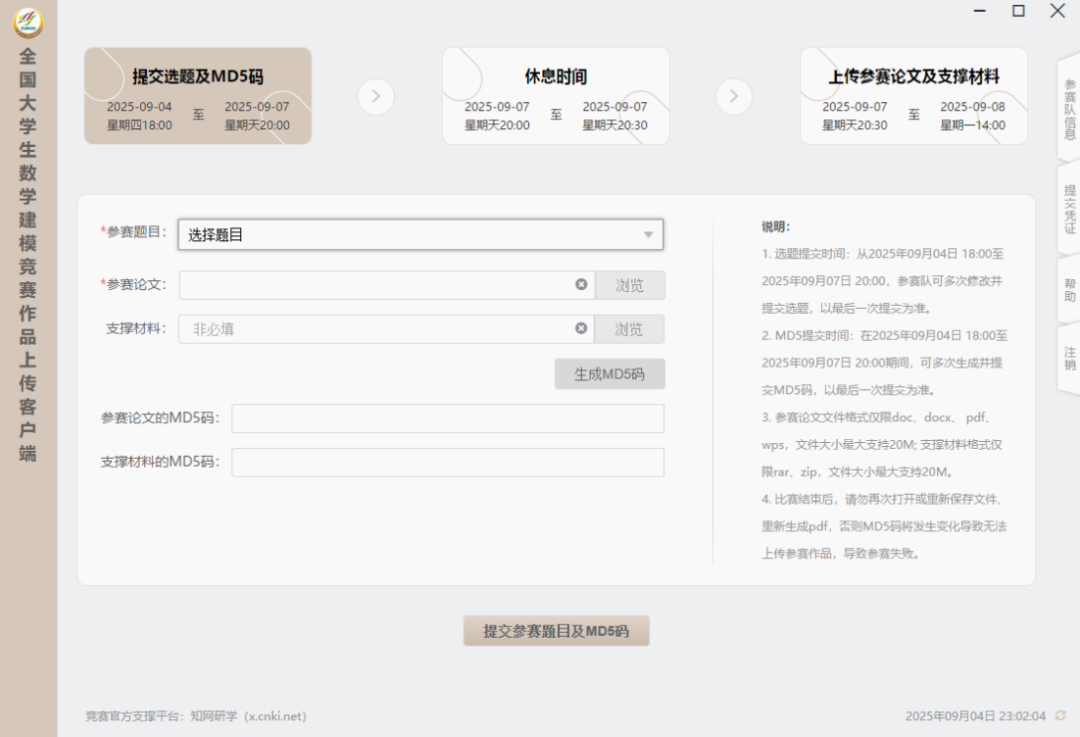
Task: Click the 参赛题目 label
Action: pos(134,232)
